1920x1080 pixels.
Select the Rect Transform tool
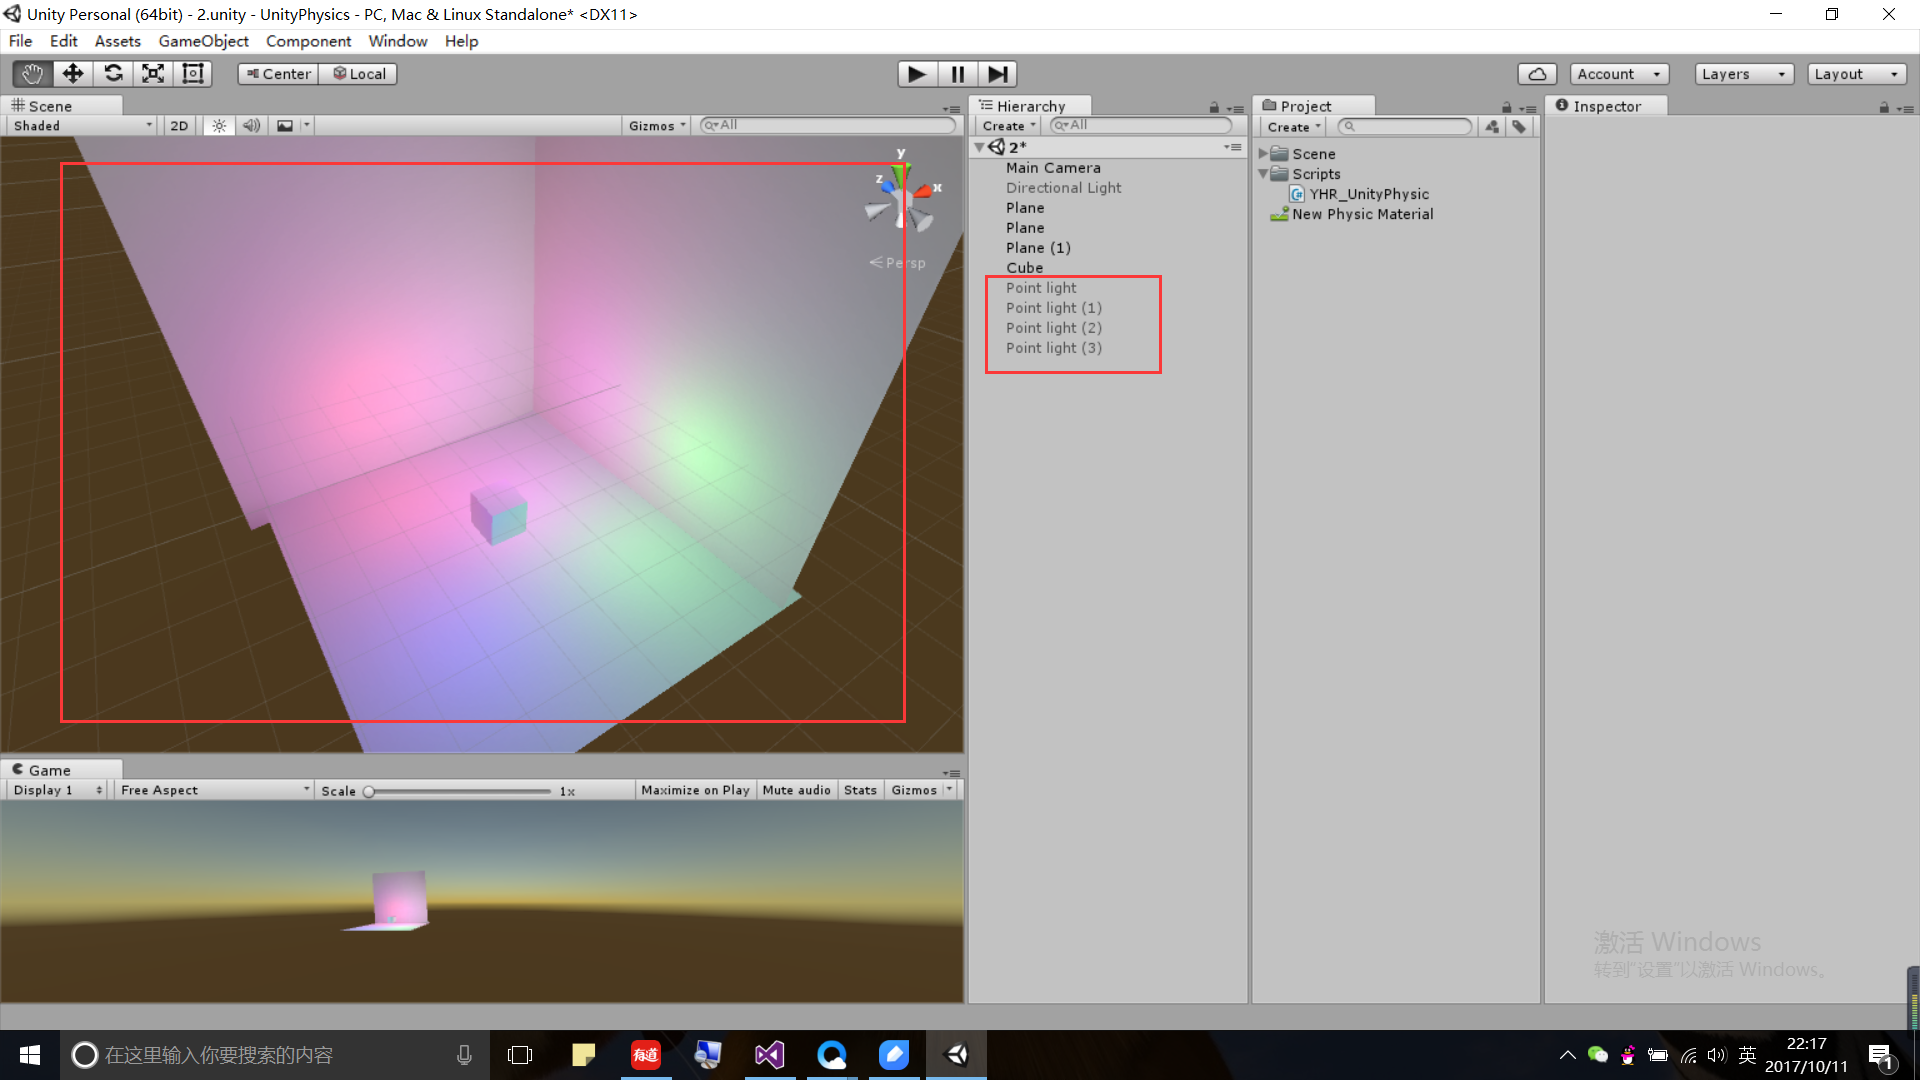point(193,74)
